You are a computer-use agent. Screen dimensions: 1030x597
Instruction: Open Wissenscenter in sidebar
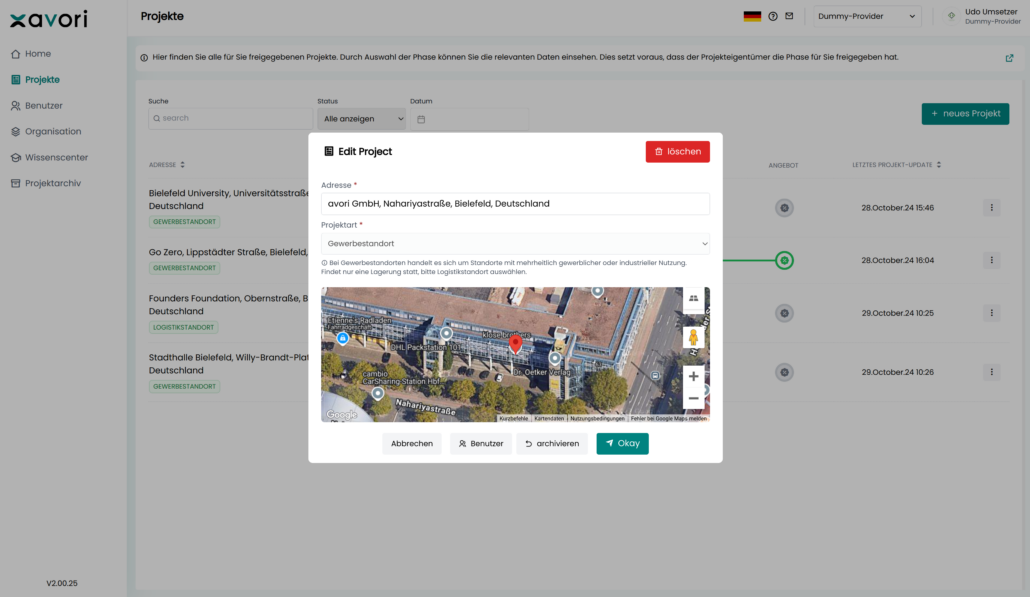(49, 158)
